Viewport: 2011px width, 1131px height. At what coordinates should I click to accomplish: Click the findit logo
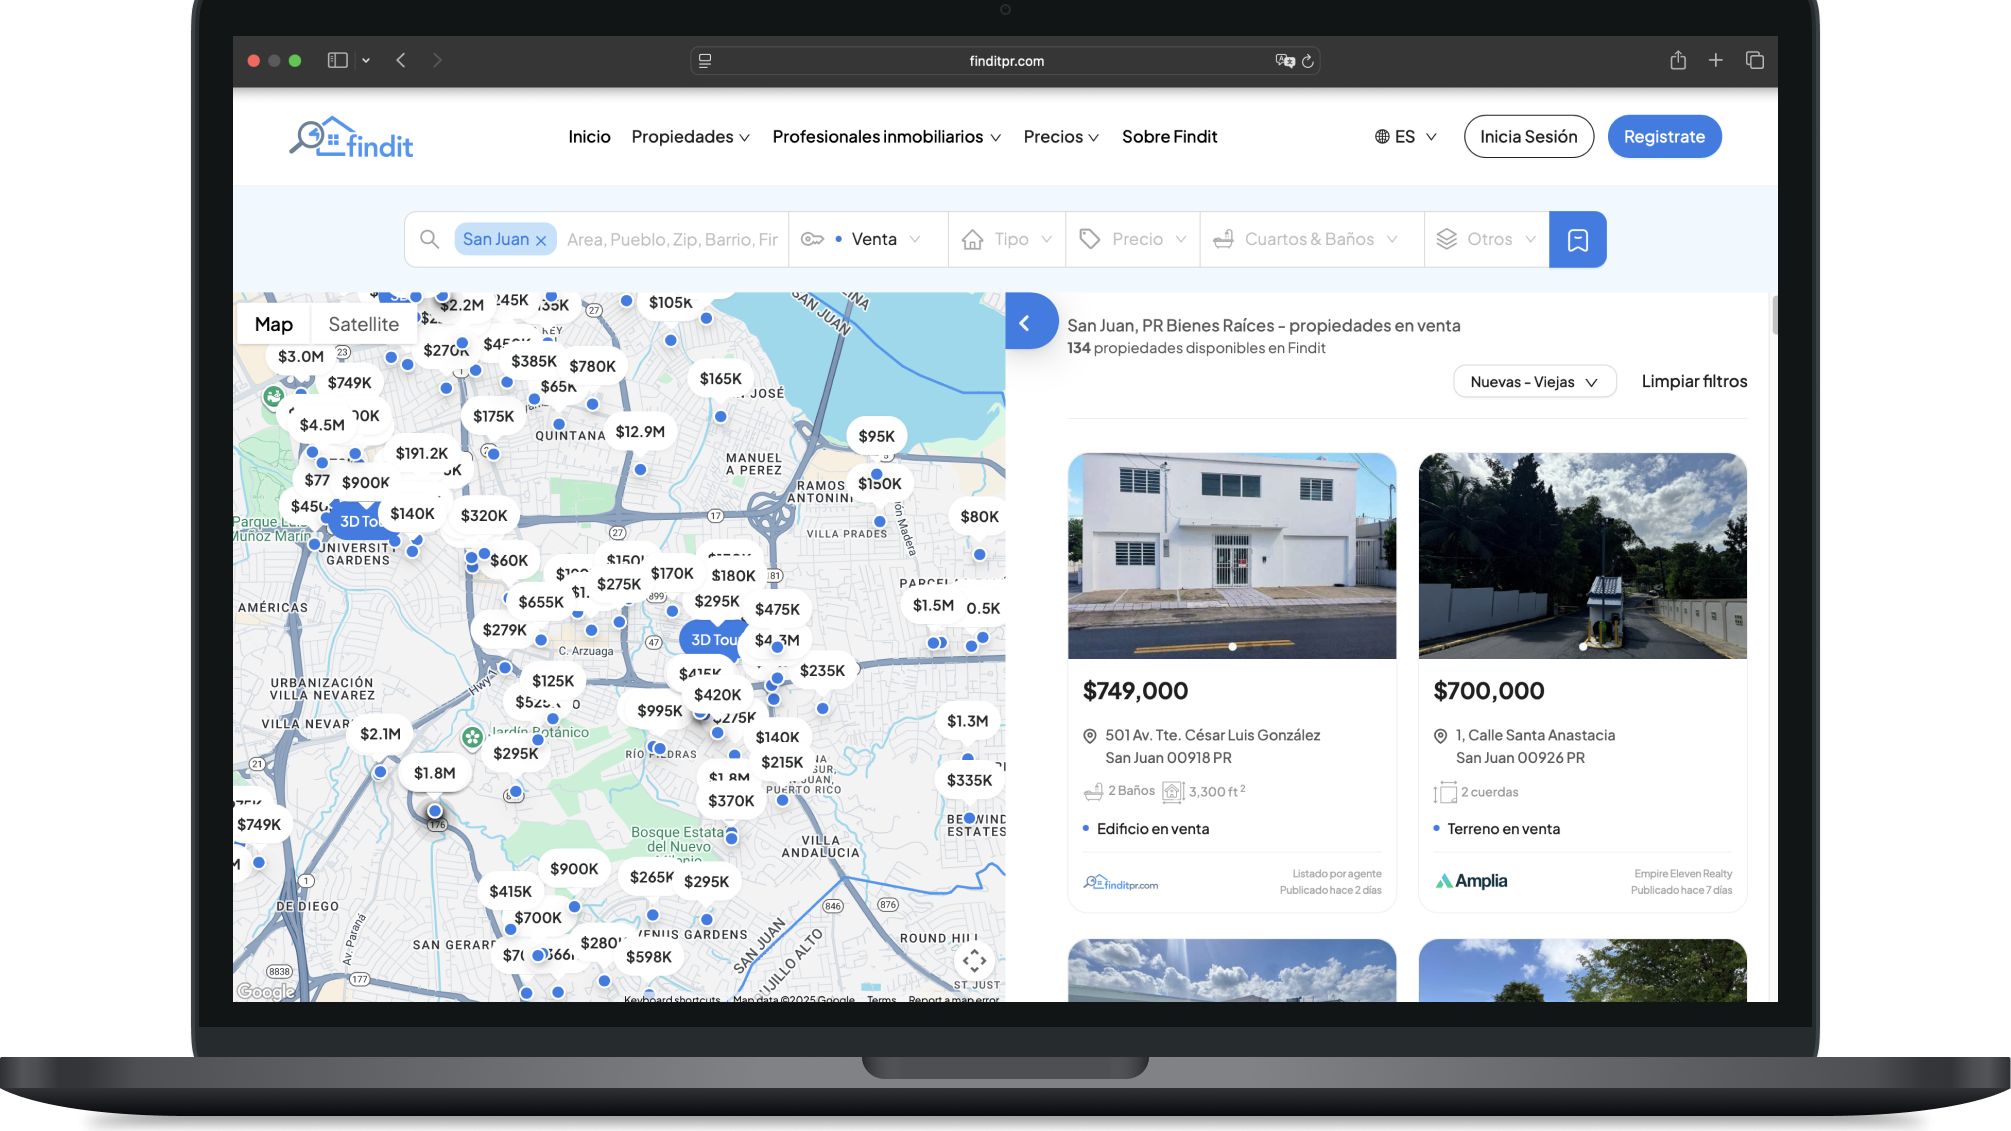pyautogui.click(x=352, y=138)
